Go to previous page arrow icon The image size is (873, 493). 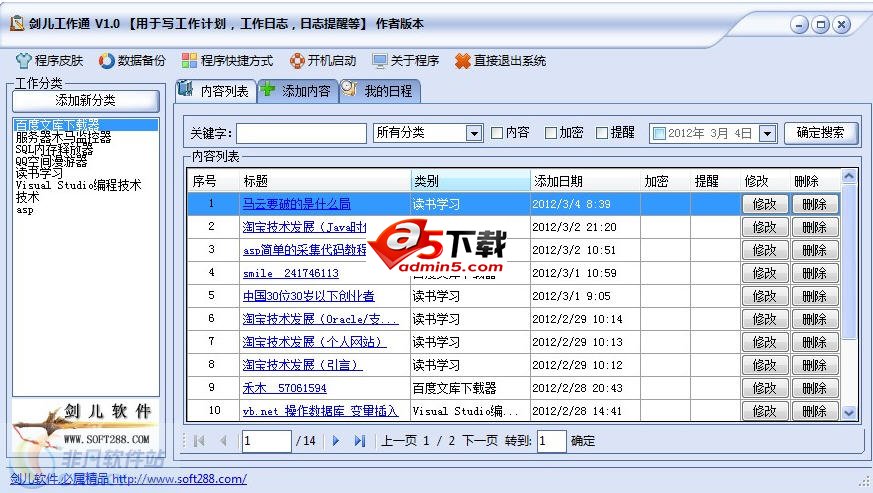pyautogui.click(x=223, y=441)
